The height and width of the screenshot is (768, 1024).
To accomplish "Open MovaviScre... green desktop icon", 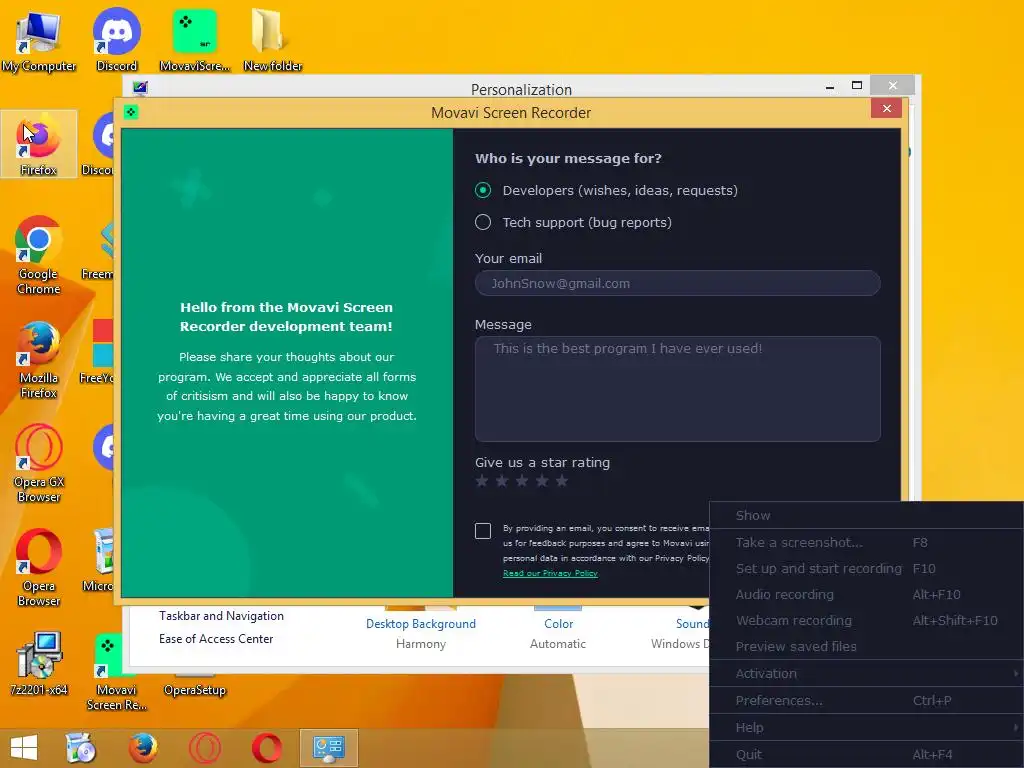I will (x=195, y=40).
